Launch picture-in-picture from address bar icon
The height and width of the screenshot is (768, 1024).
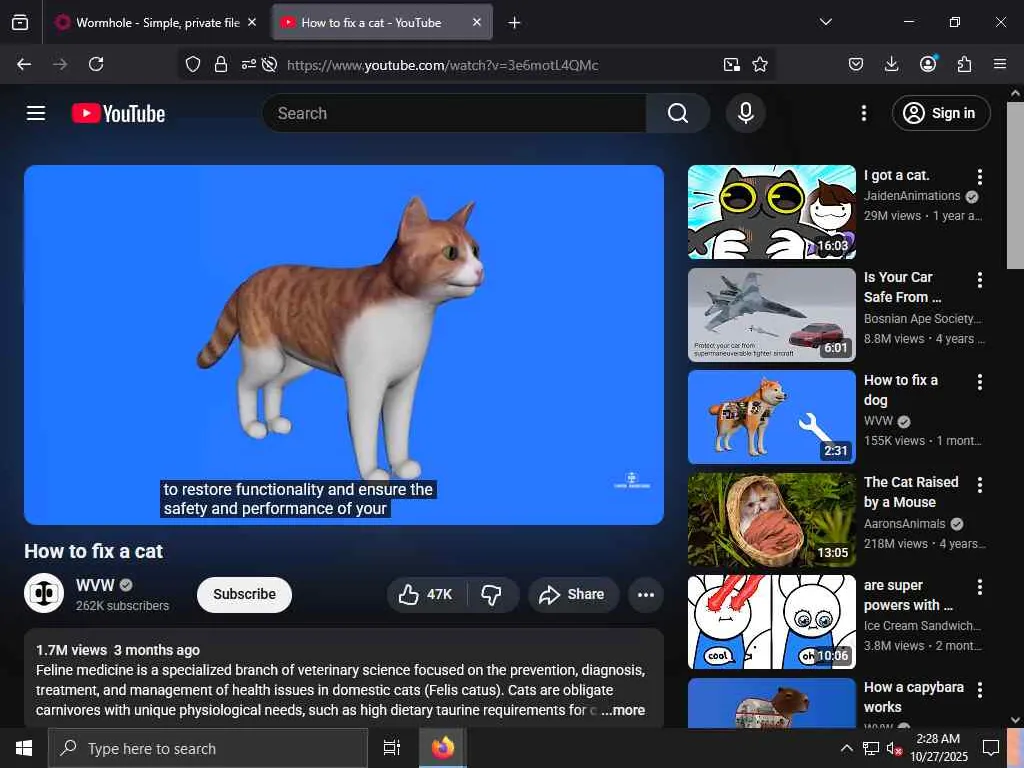pos(731,64)
